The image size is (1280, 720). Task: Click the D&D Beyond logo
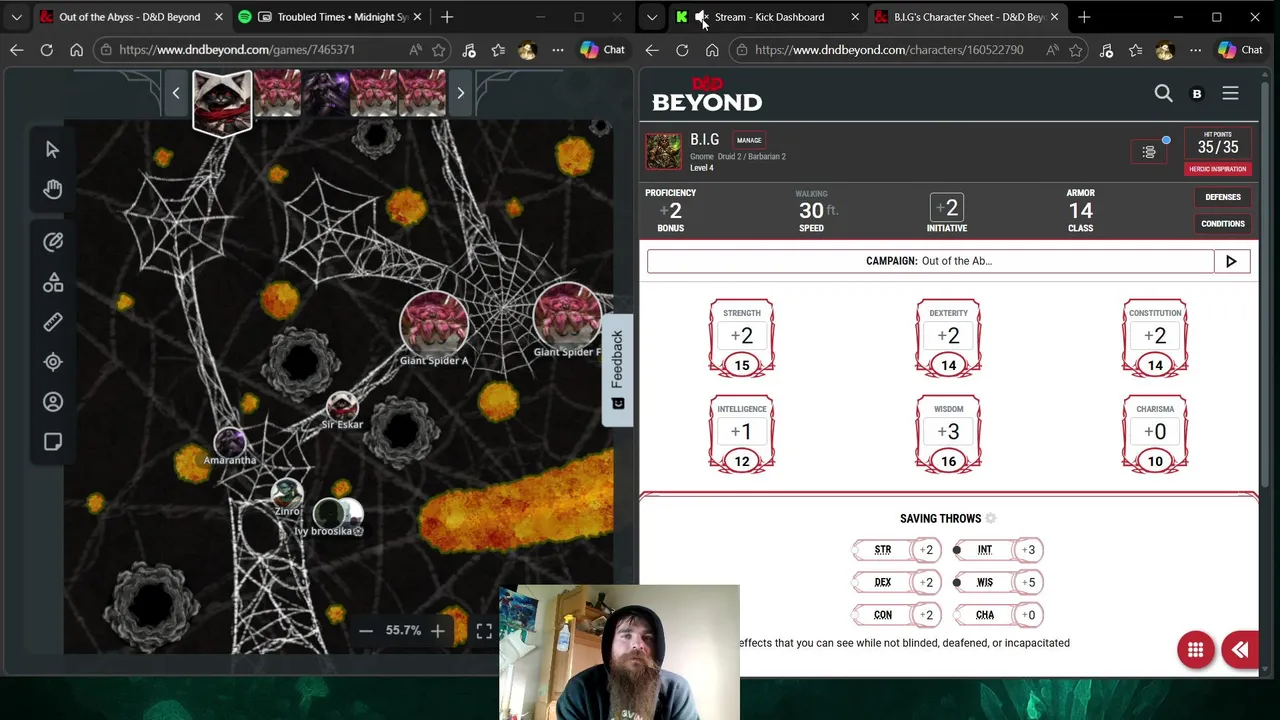pos(706,94)
